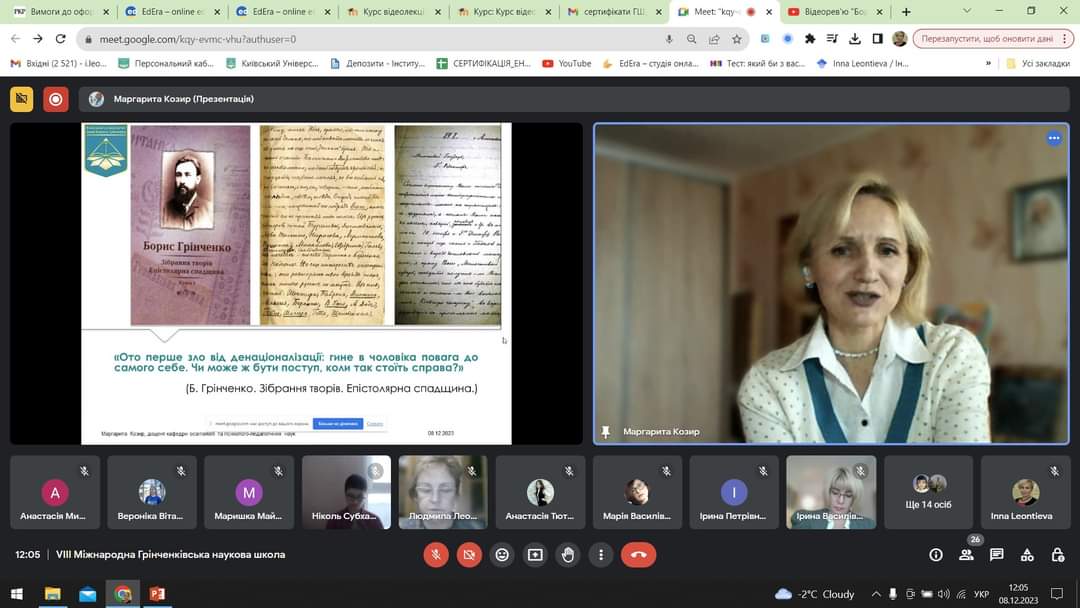This screenshot has height=608, width=1080.
Task: Click "Перезапустити, щоб оновити дані" button
Action: click(986, 39)
